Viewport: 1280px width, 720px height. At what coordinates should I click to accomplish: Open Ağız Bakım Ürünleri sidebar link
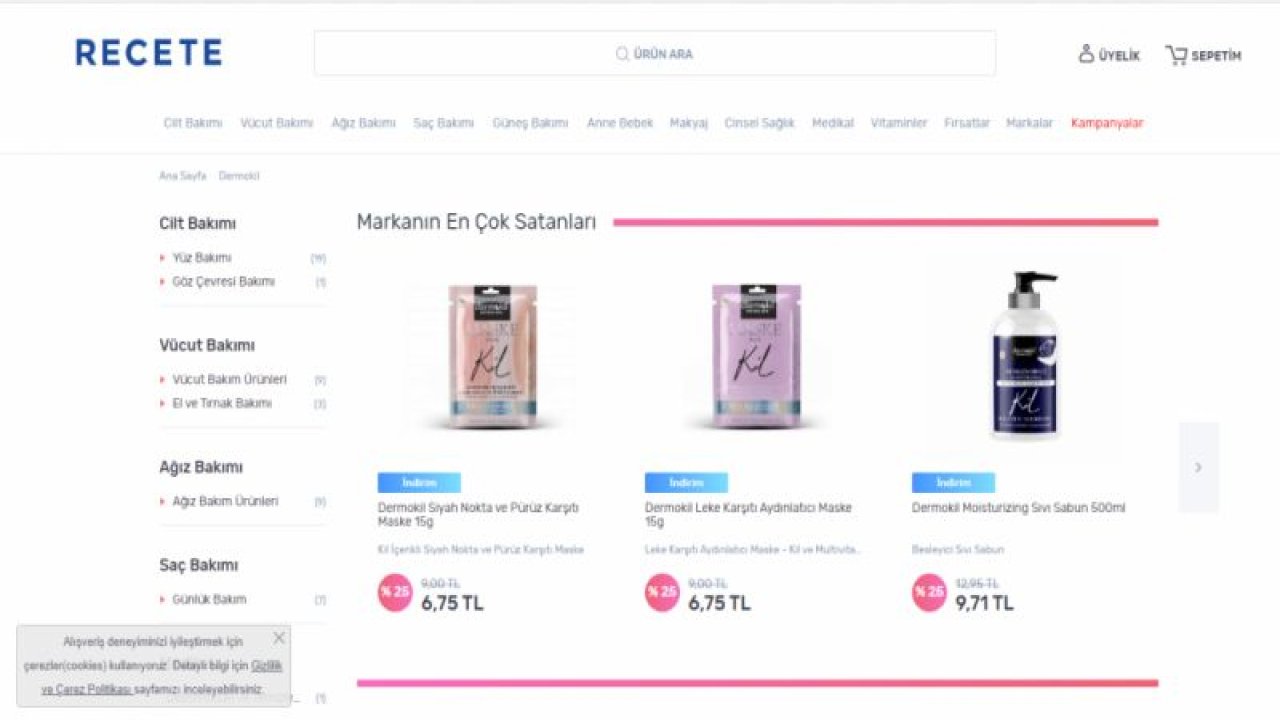pos(225,502)
